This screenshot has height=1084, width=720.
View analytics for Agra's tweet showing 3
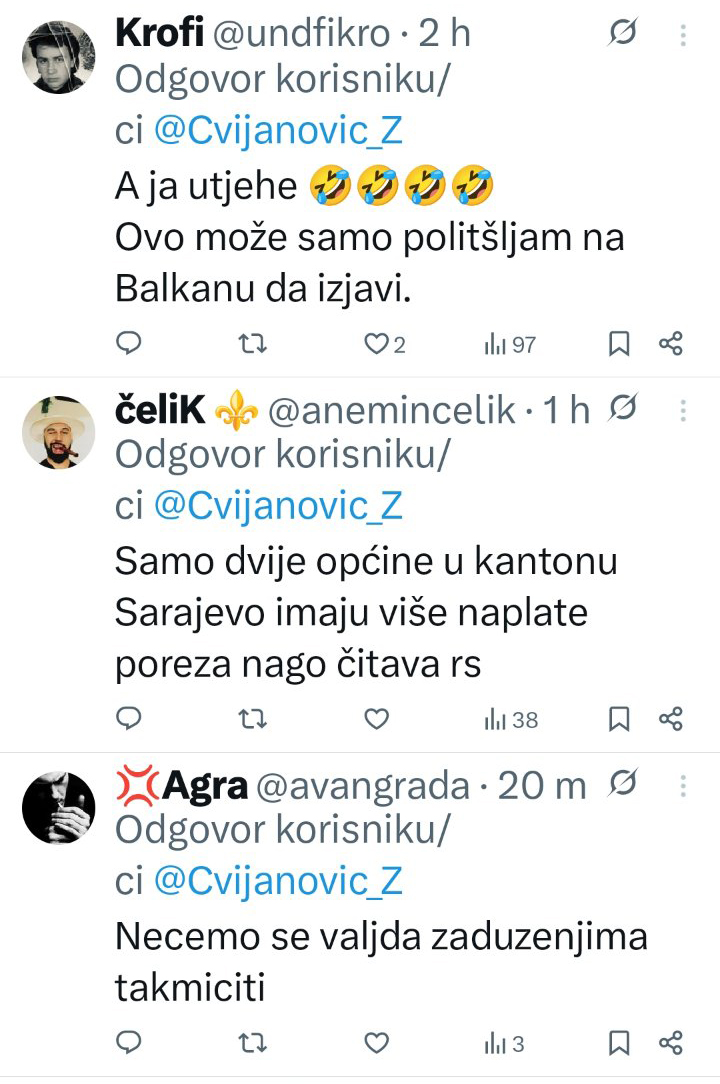point(505,1044)
